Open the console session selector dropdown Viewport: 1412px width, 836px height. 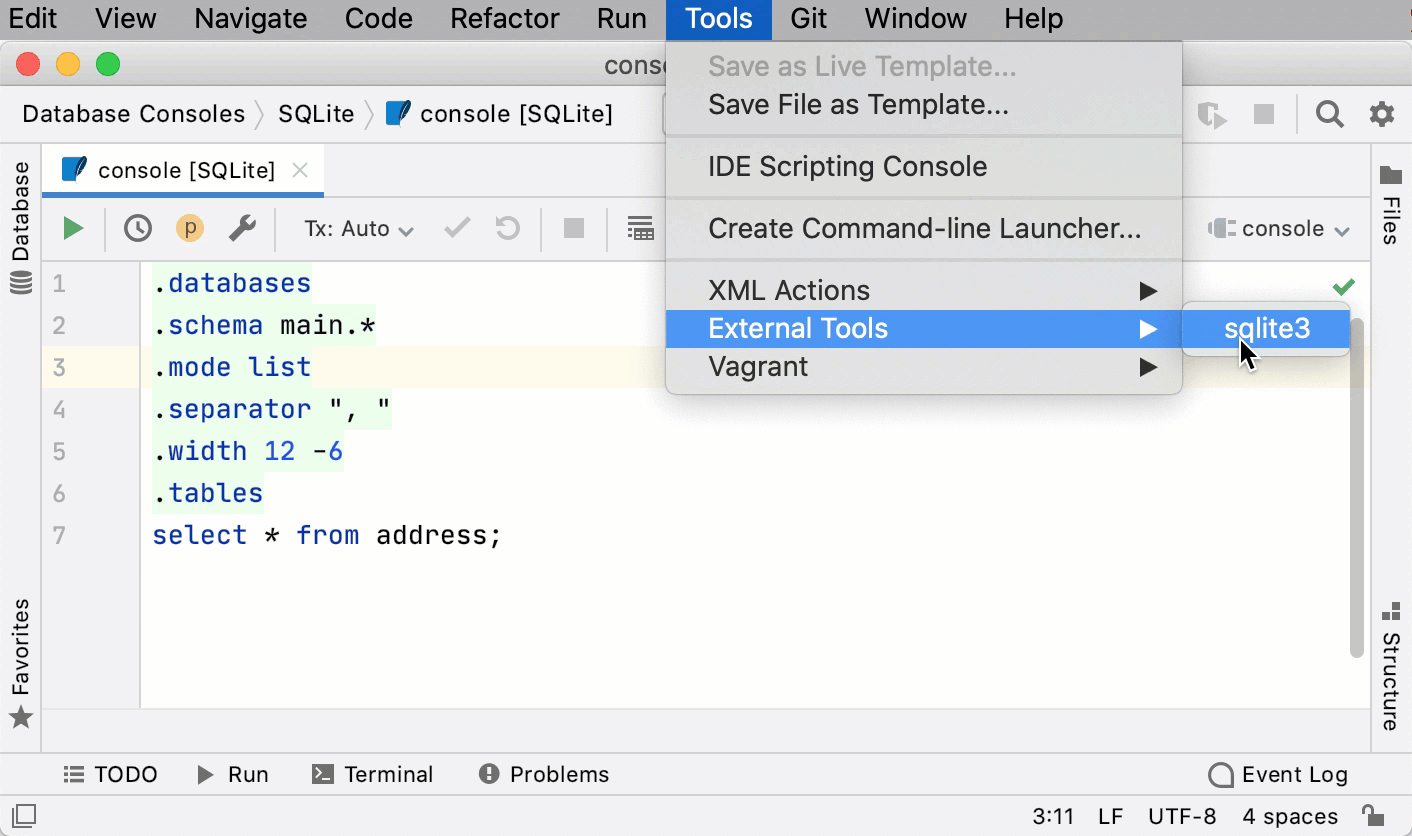click(1278, 228)
